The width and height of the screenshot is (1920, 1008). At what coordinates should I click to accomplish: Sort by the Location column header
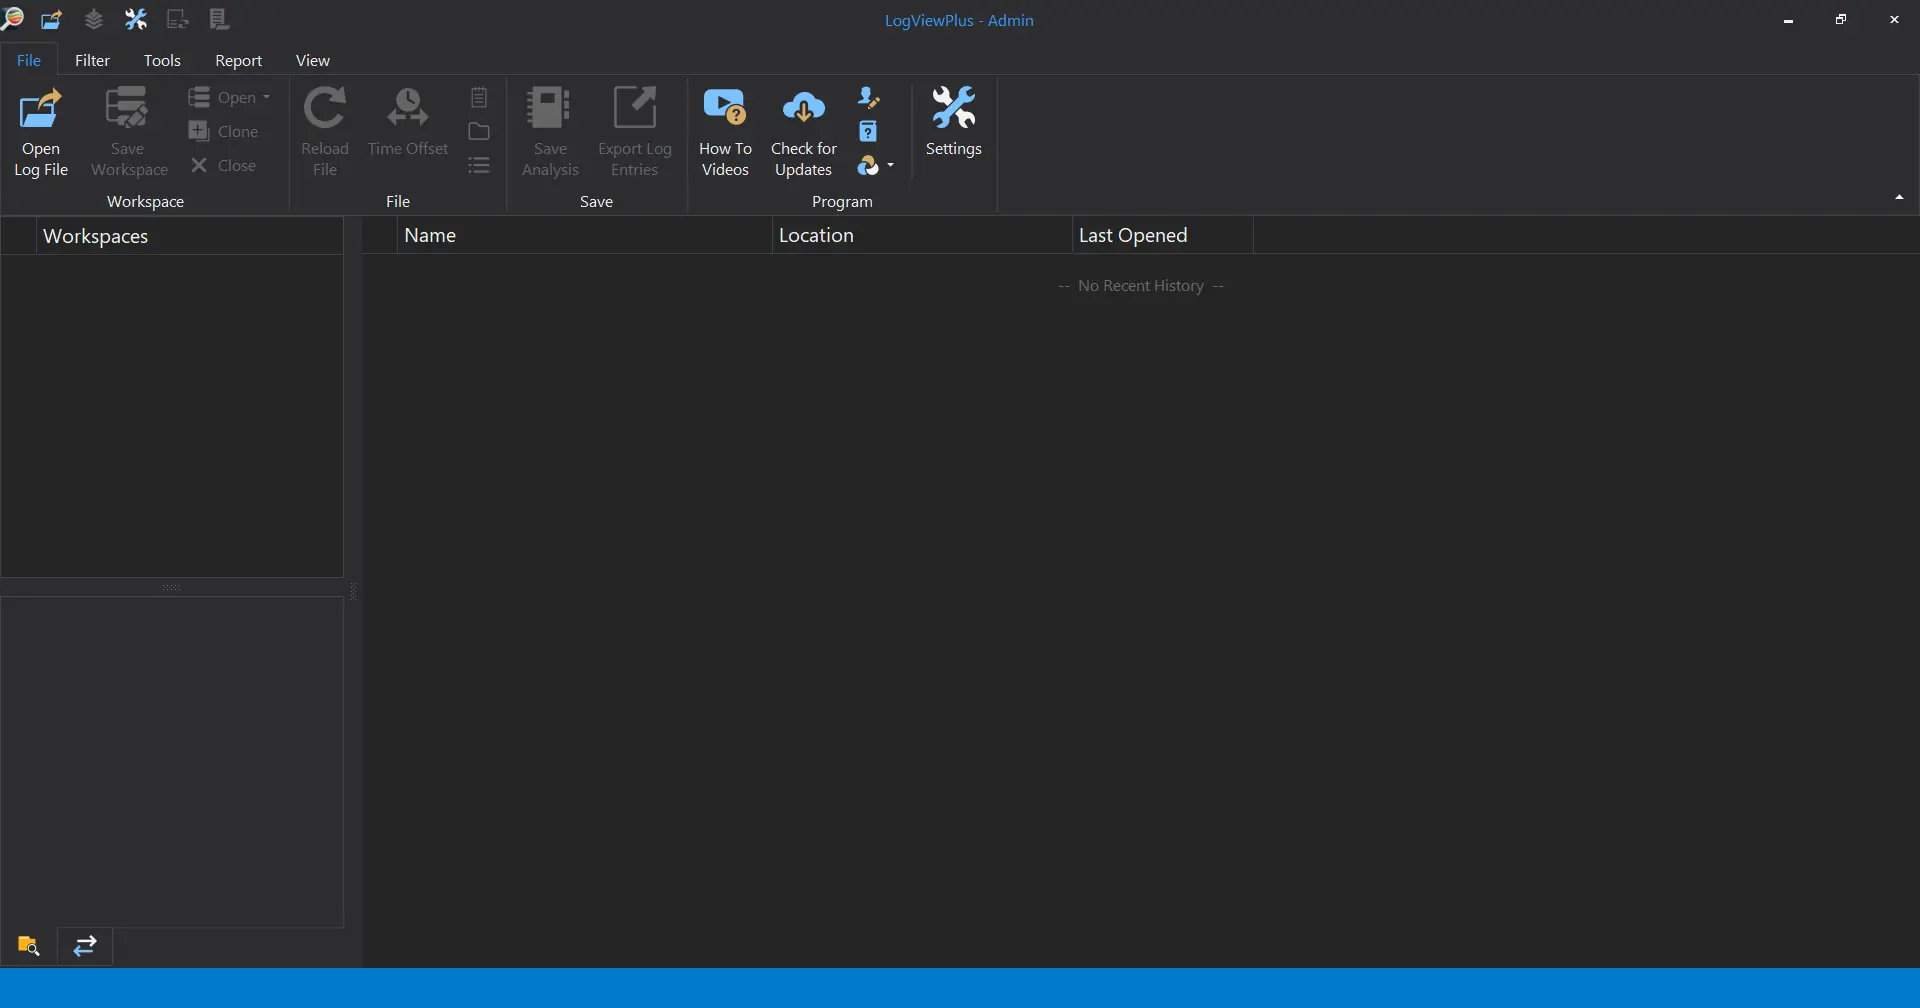[x=922, y=235]
